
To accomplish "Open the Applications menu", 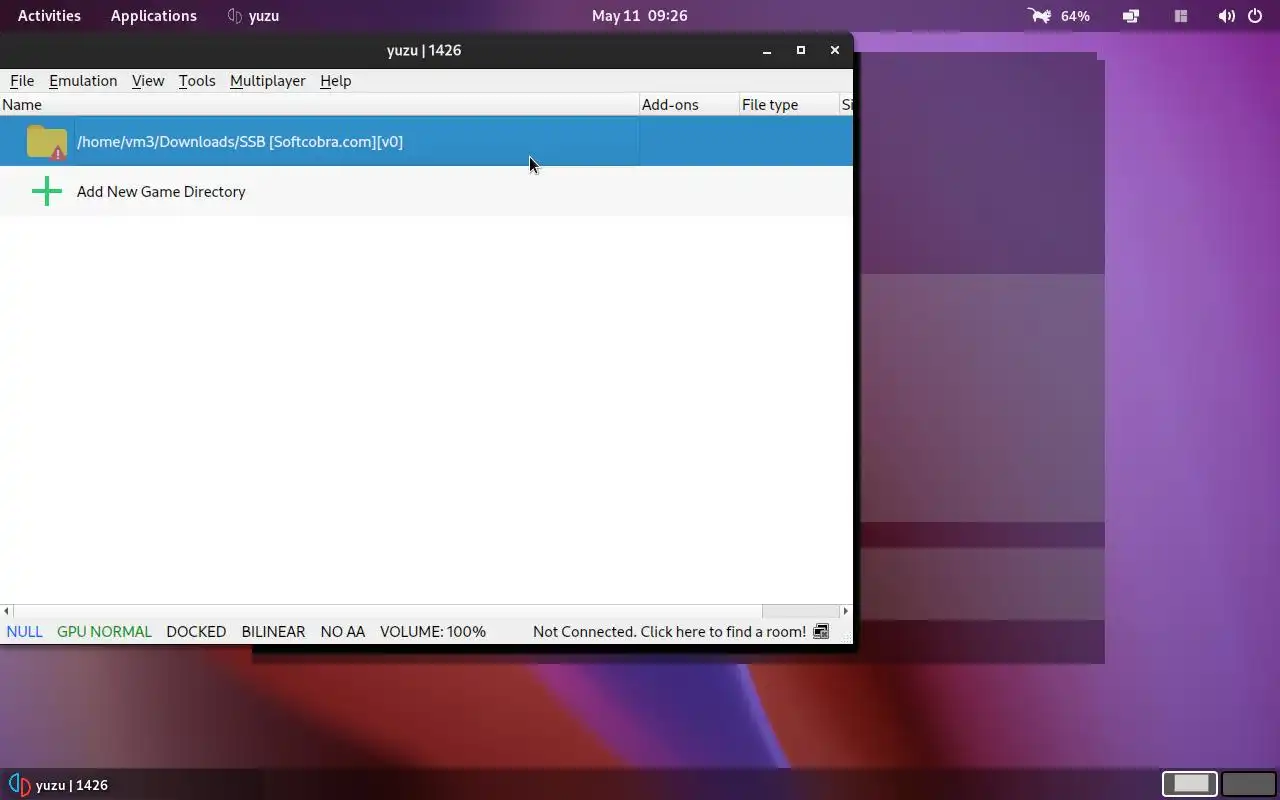I will point(154,16).
